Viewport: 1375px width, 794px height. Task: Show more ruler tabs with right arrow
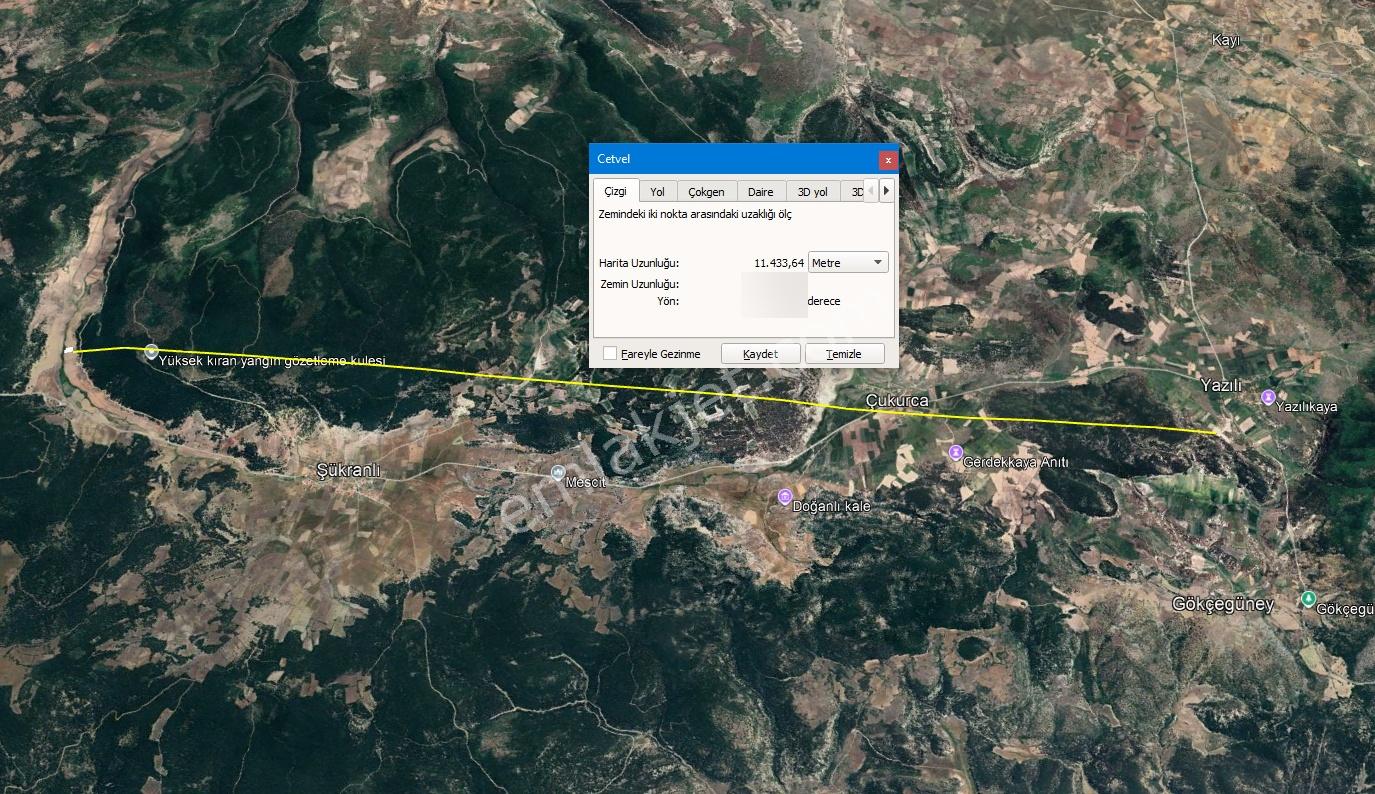pos(886,191)
